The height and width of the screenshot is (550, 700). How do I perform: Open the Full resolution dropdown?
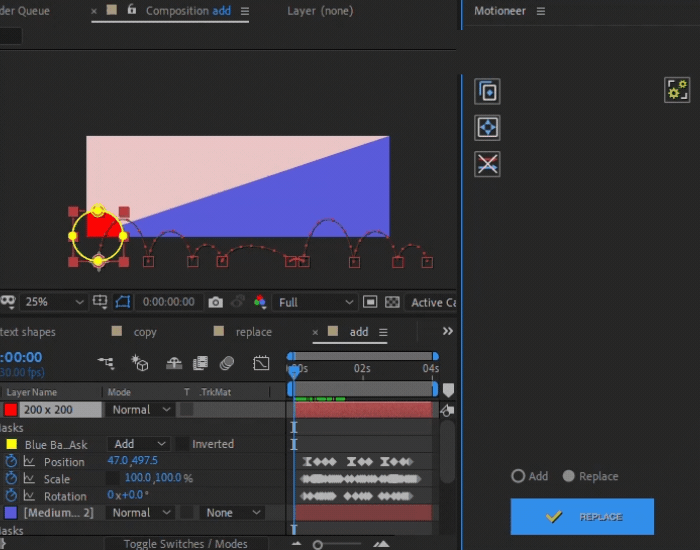pos(314,302)
